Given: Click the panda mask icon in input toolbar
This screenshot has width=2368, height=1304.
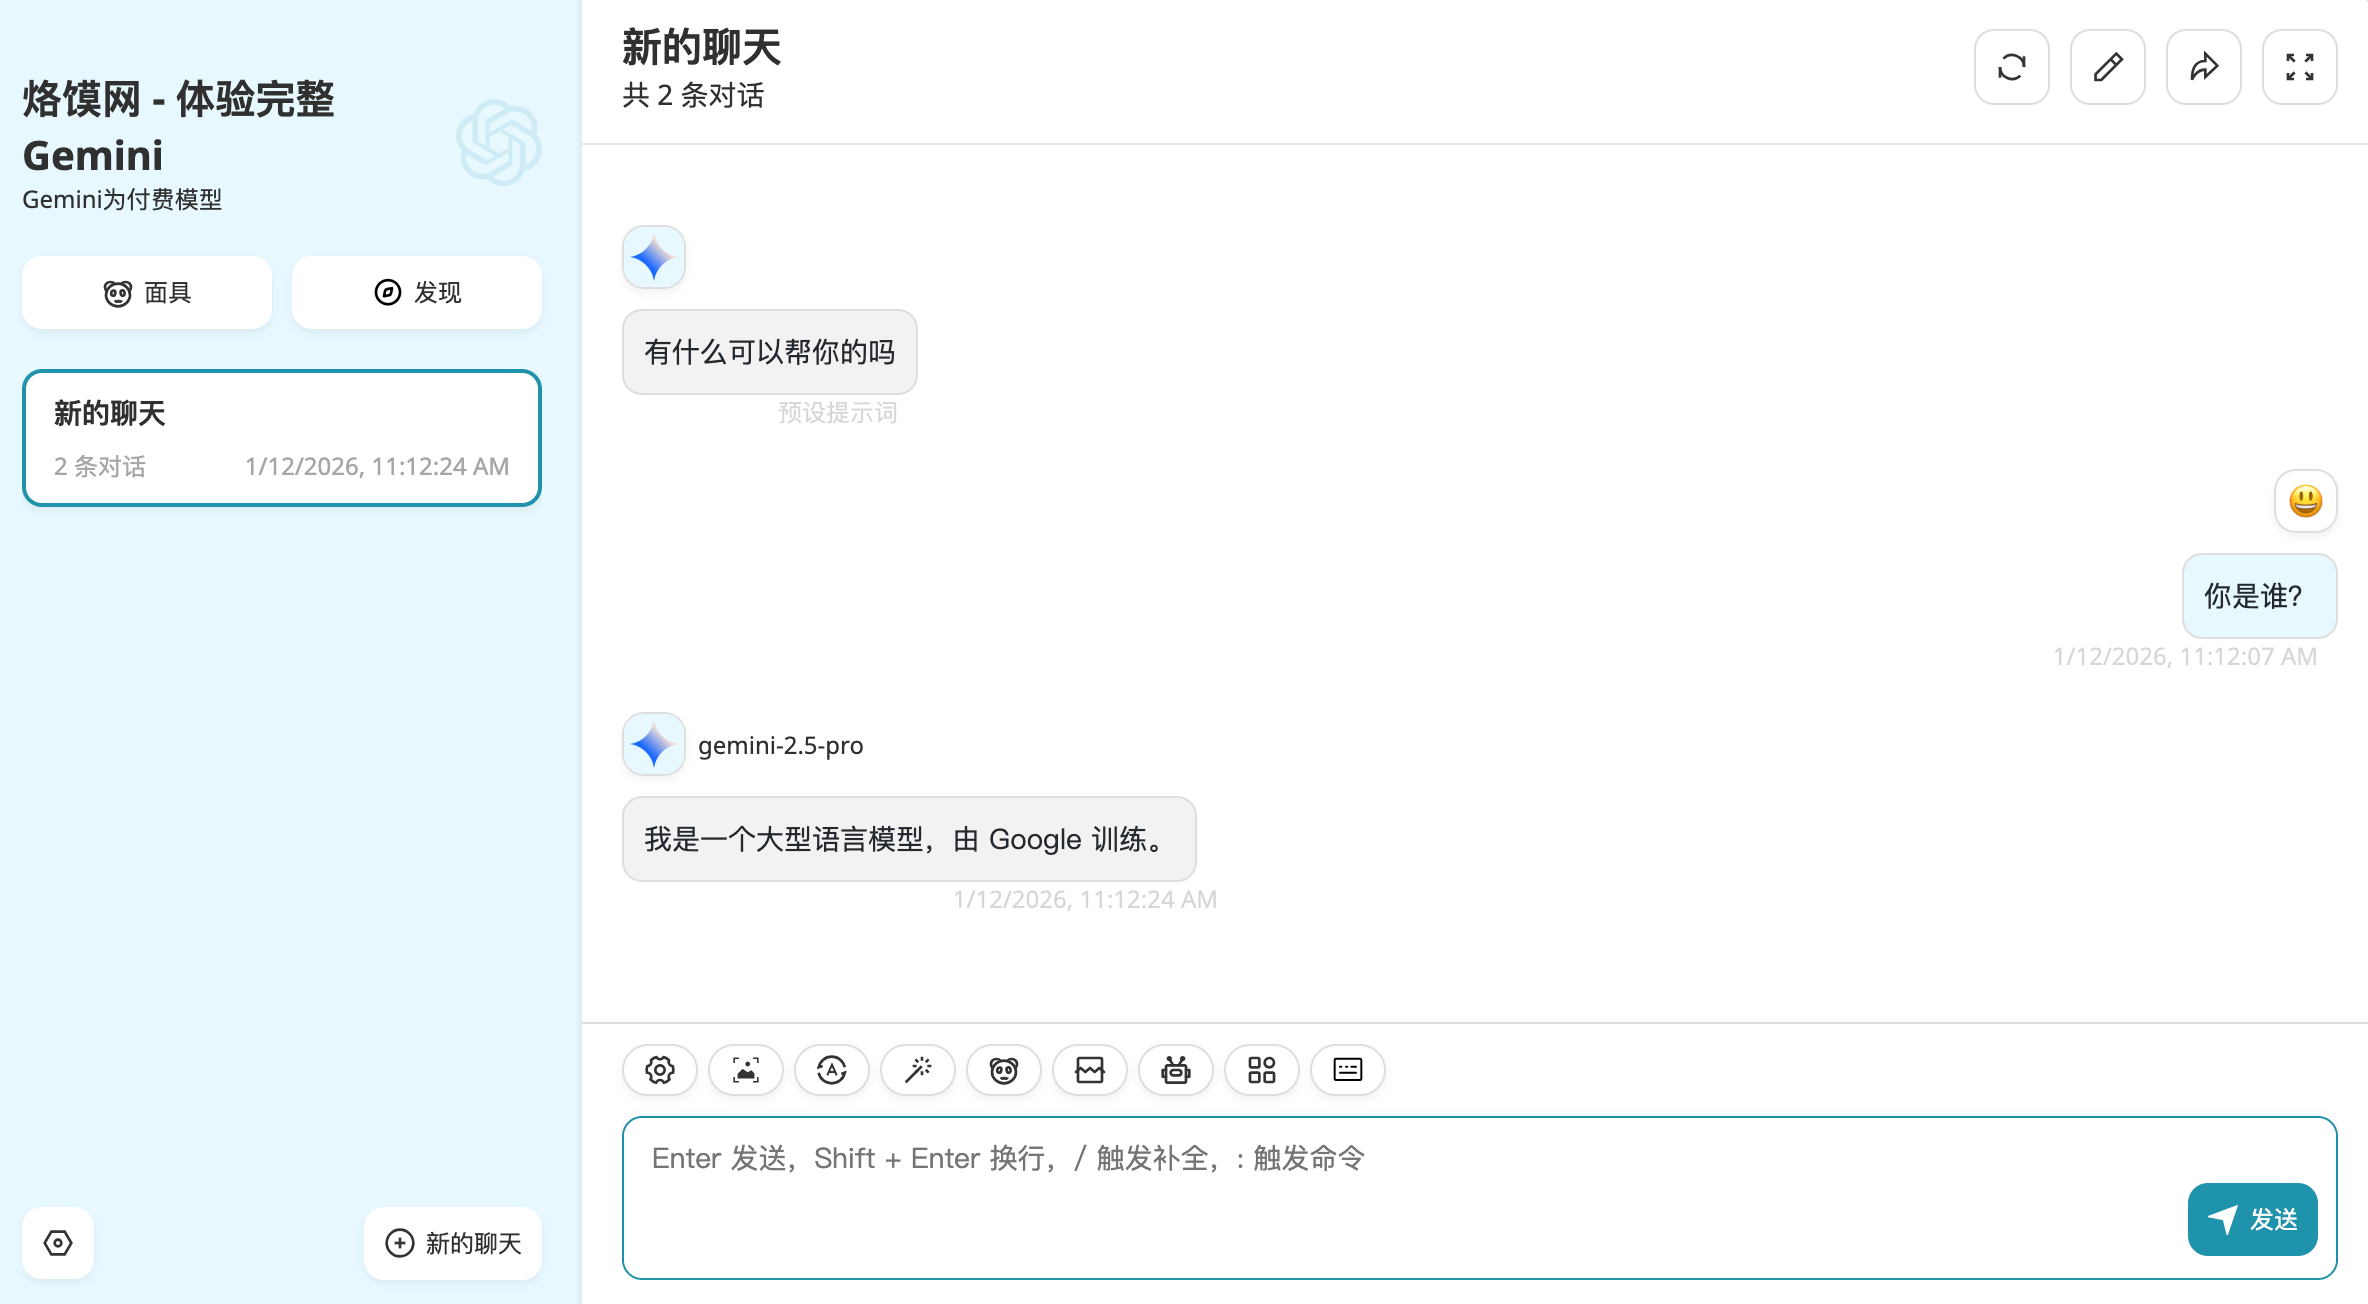Looking at the screenshot, I should coord(1003,1070).
